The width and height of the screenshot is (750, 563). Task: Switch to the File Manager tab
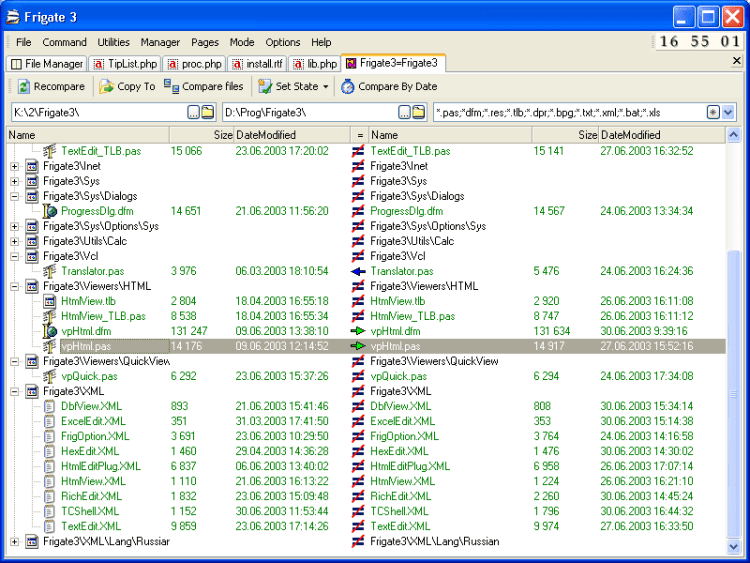(47, 64)
